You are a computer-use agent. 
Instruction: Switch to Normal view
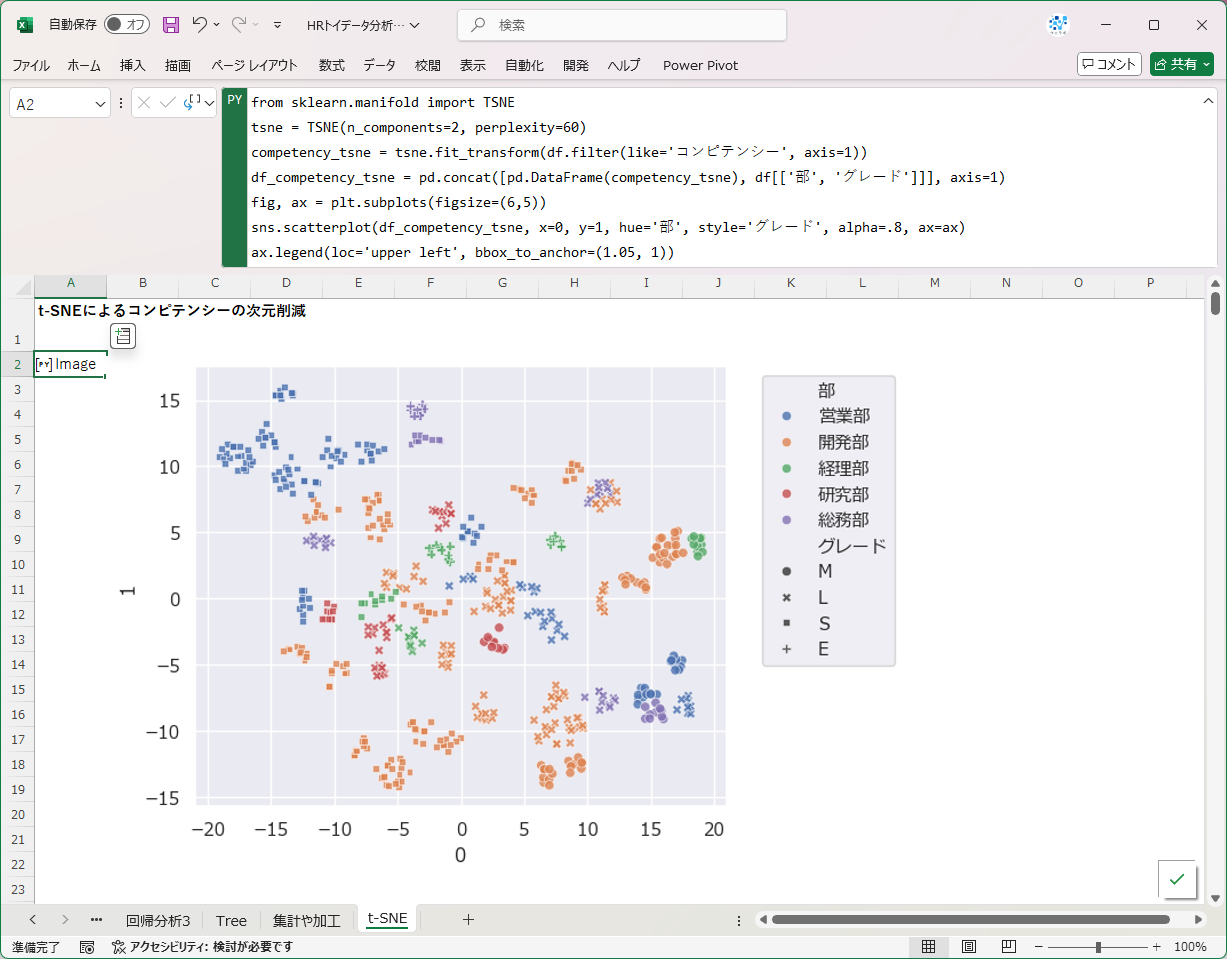928,947
